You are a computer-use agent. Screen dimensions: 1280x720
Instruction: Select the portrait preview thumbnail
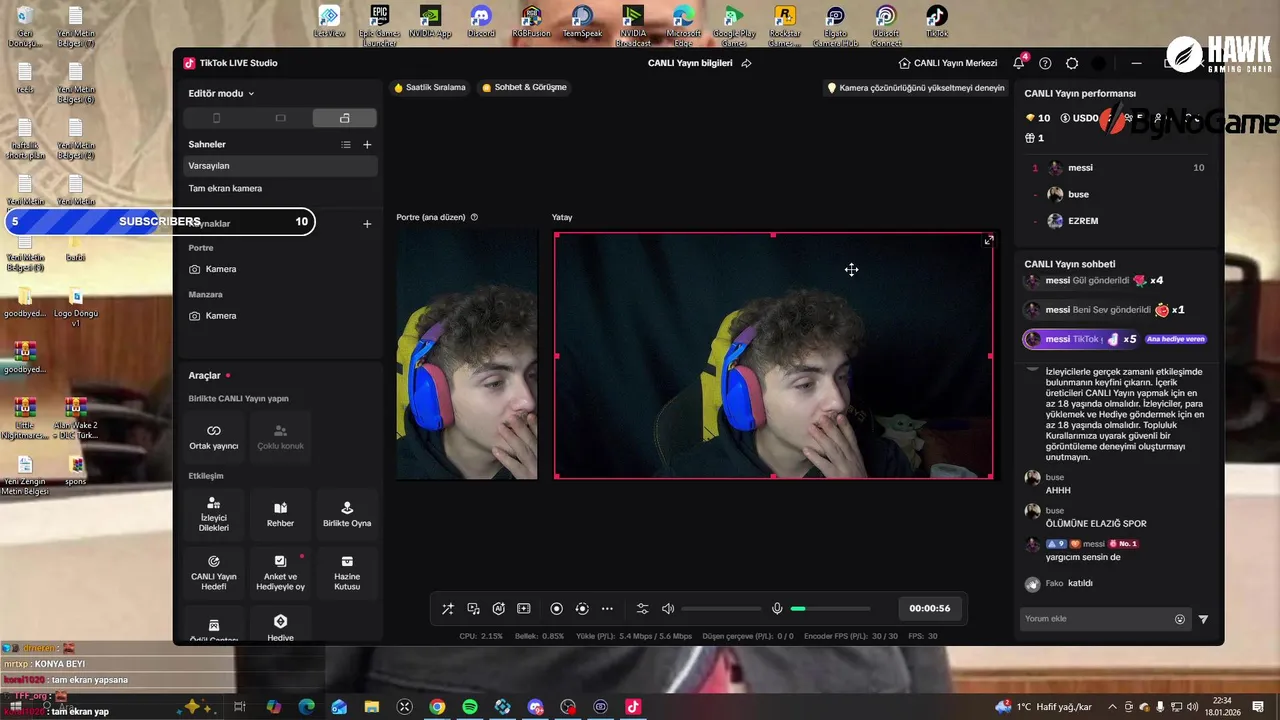[467, 355]
